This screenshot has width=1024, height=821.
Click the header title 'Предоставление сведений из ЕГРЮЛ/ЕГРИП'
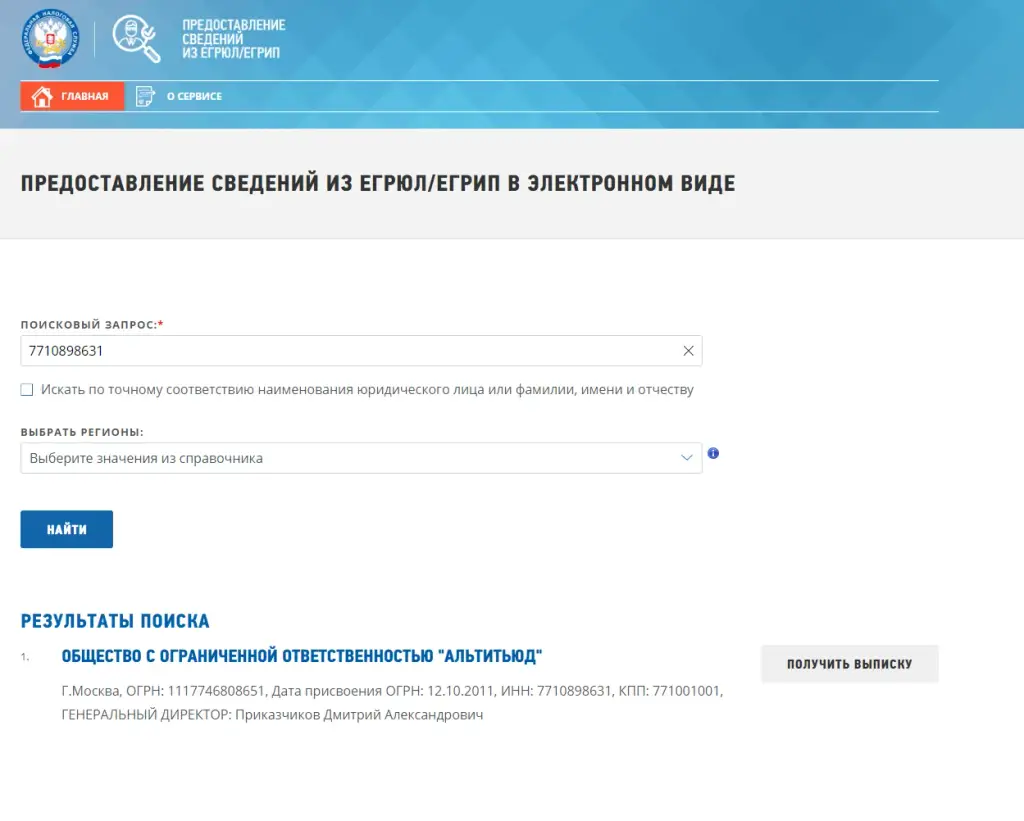(233, 39)
